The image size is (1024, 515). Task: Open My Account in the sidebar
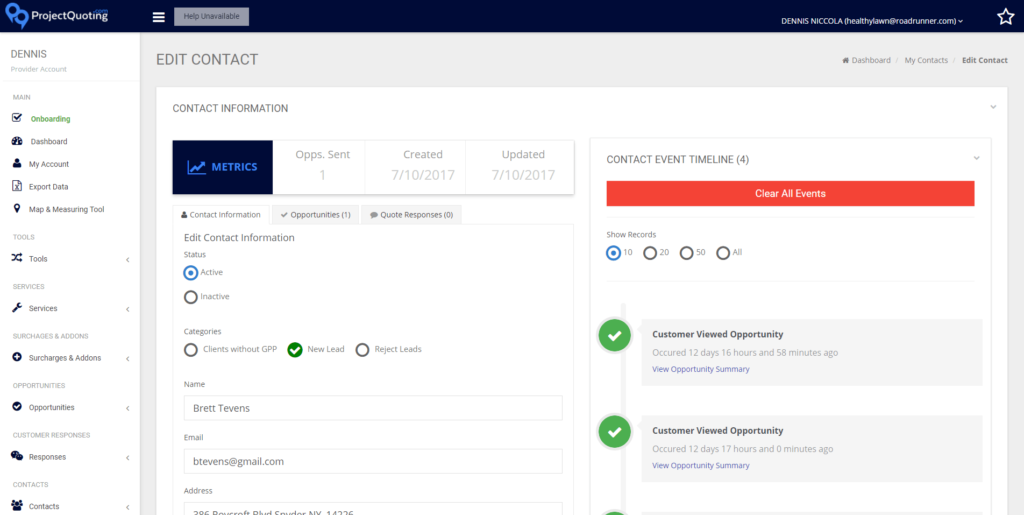(x=49, y=164)
